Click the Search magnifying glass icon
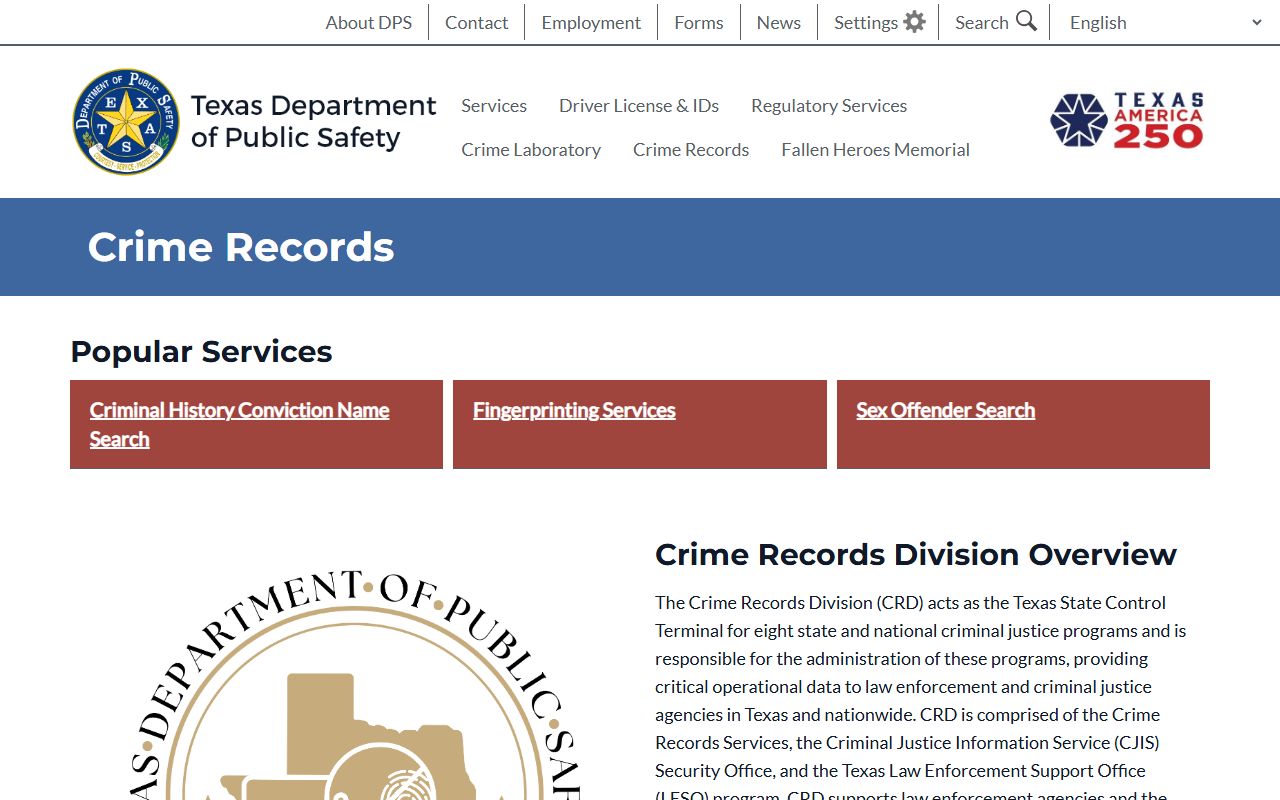This screenshot has height=800, width=1280. click(1026, 21)
